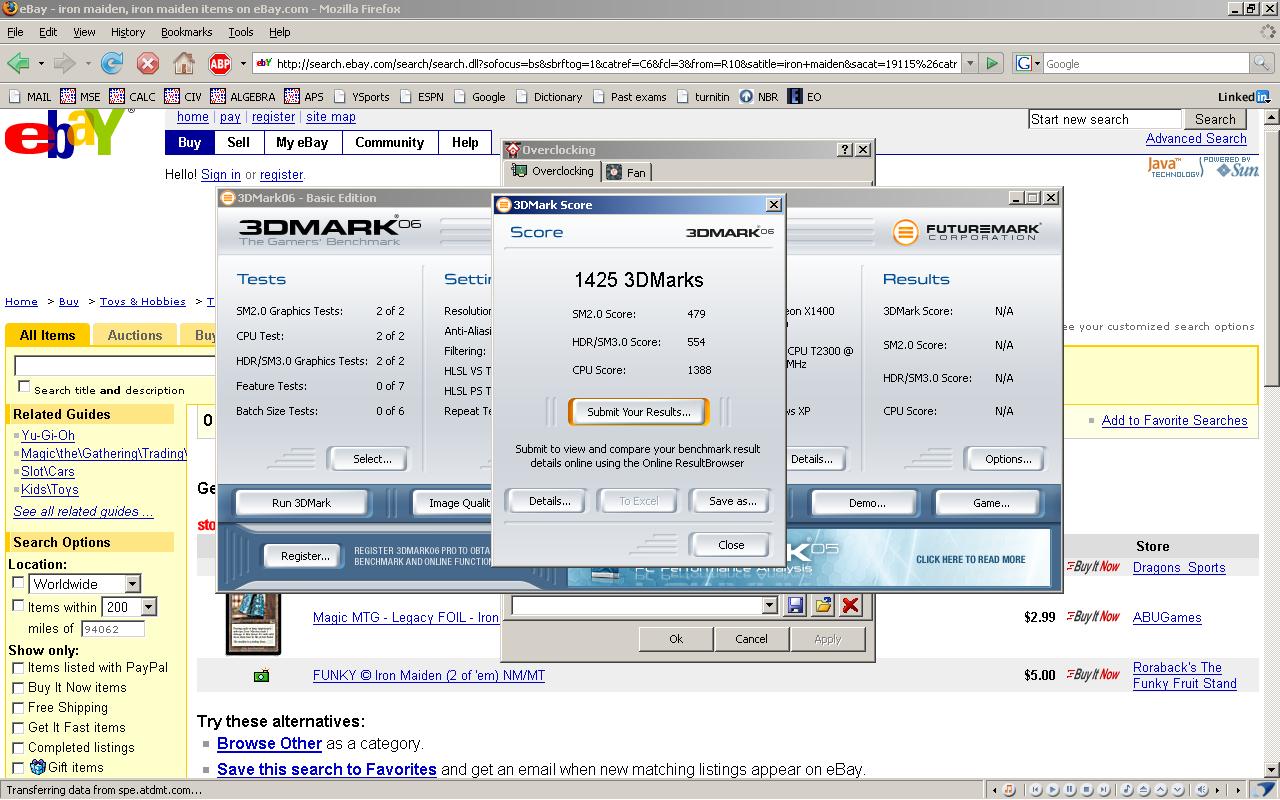
Task: Click the red X delete profile icon
Action: click(x=850, y=605)
